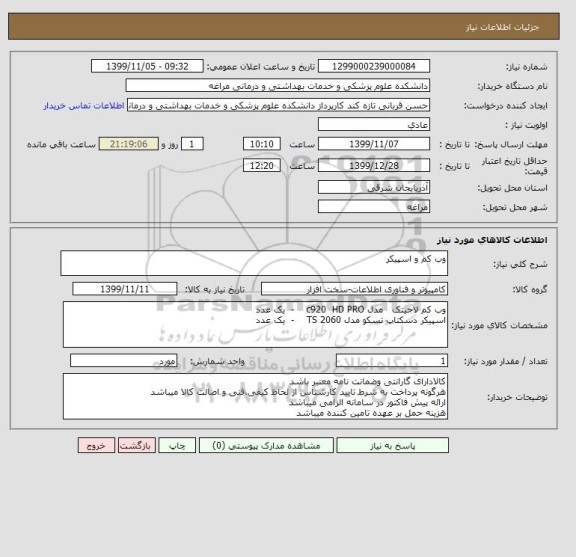Viewport: 576px width, 557px height.
Task: Click label شماره نیاز
Action: (527, 67)
